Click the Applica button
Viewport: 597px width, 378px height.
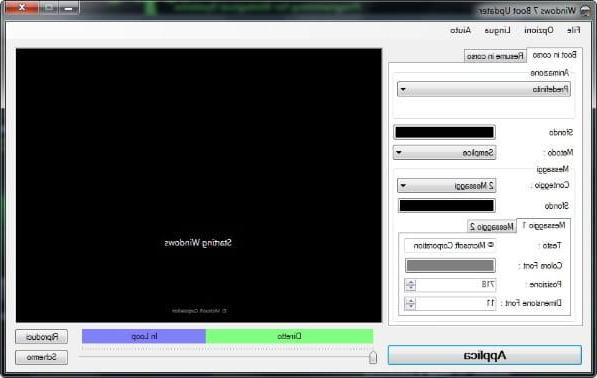tap(485, 355)
